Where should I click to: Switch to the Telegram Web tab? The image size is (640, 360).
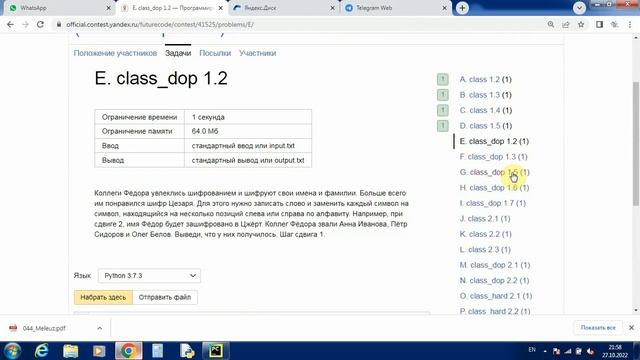point(396,8)
